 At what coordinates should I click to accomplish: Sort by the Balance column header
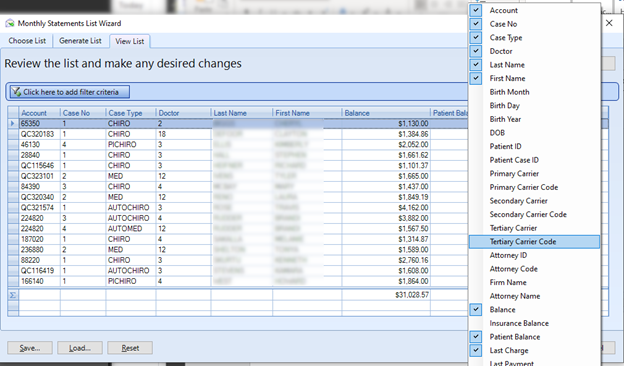tap(386, 113)
